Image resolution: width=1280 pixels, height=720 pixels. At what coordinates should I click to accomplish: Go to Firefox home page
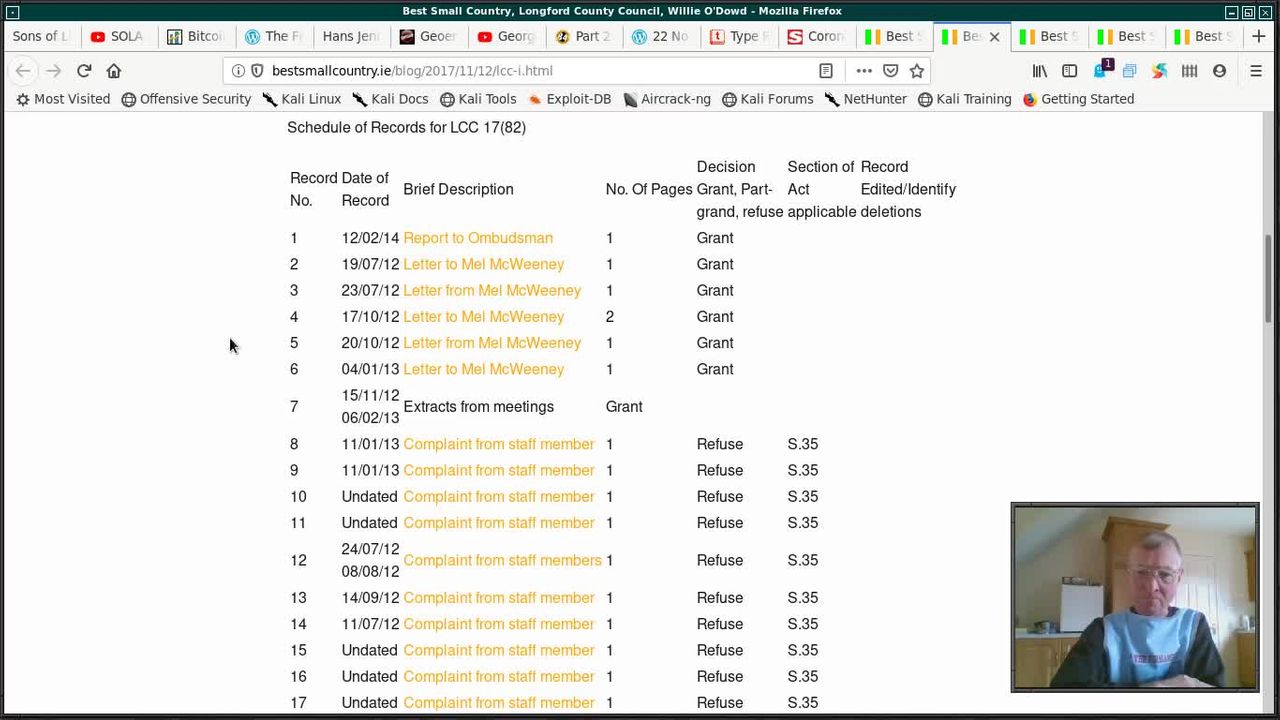[x=114, y=71]
